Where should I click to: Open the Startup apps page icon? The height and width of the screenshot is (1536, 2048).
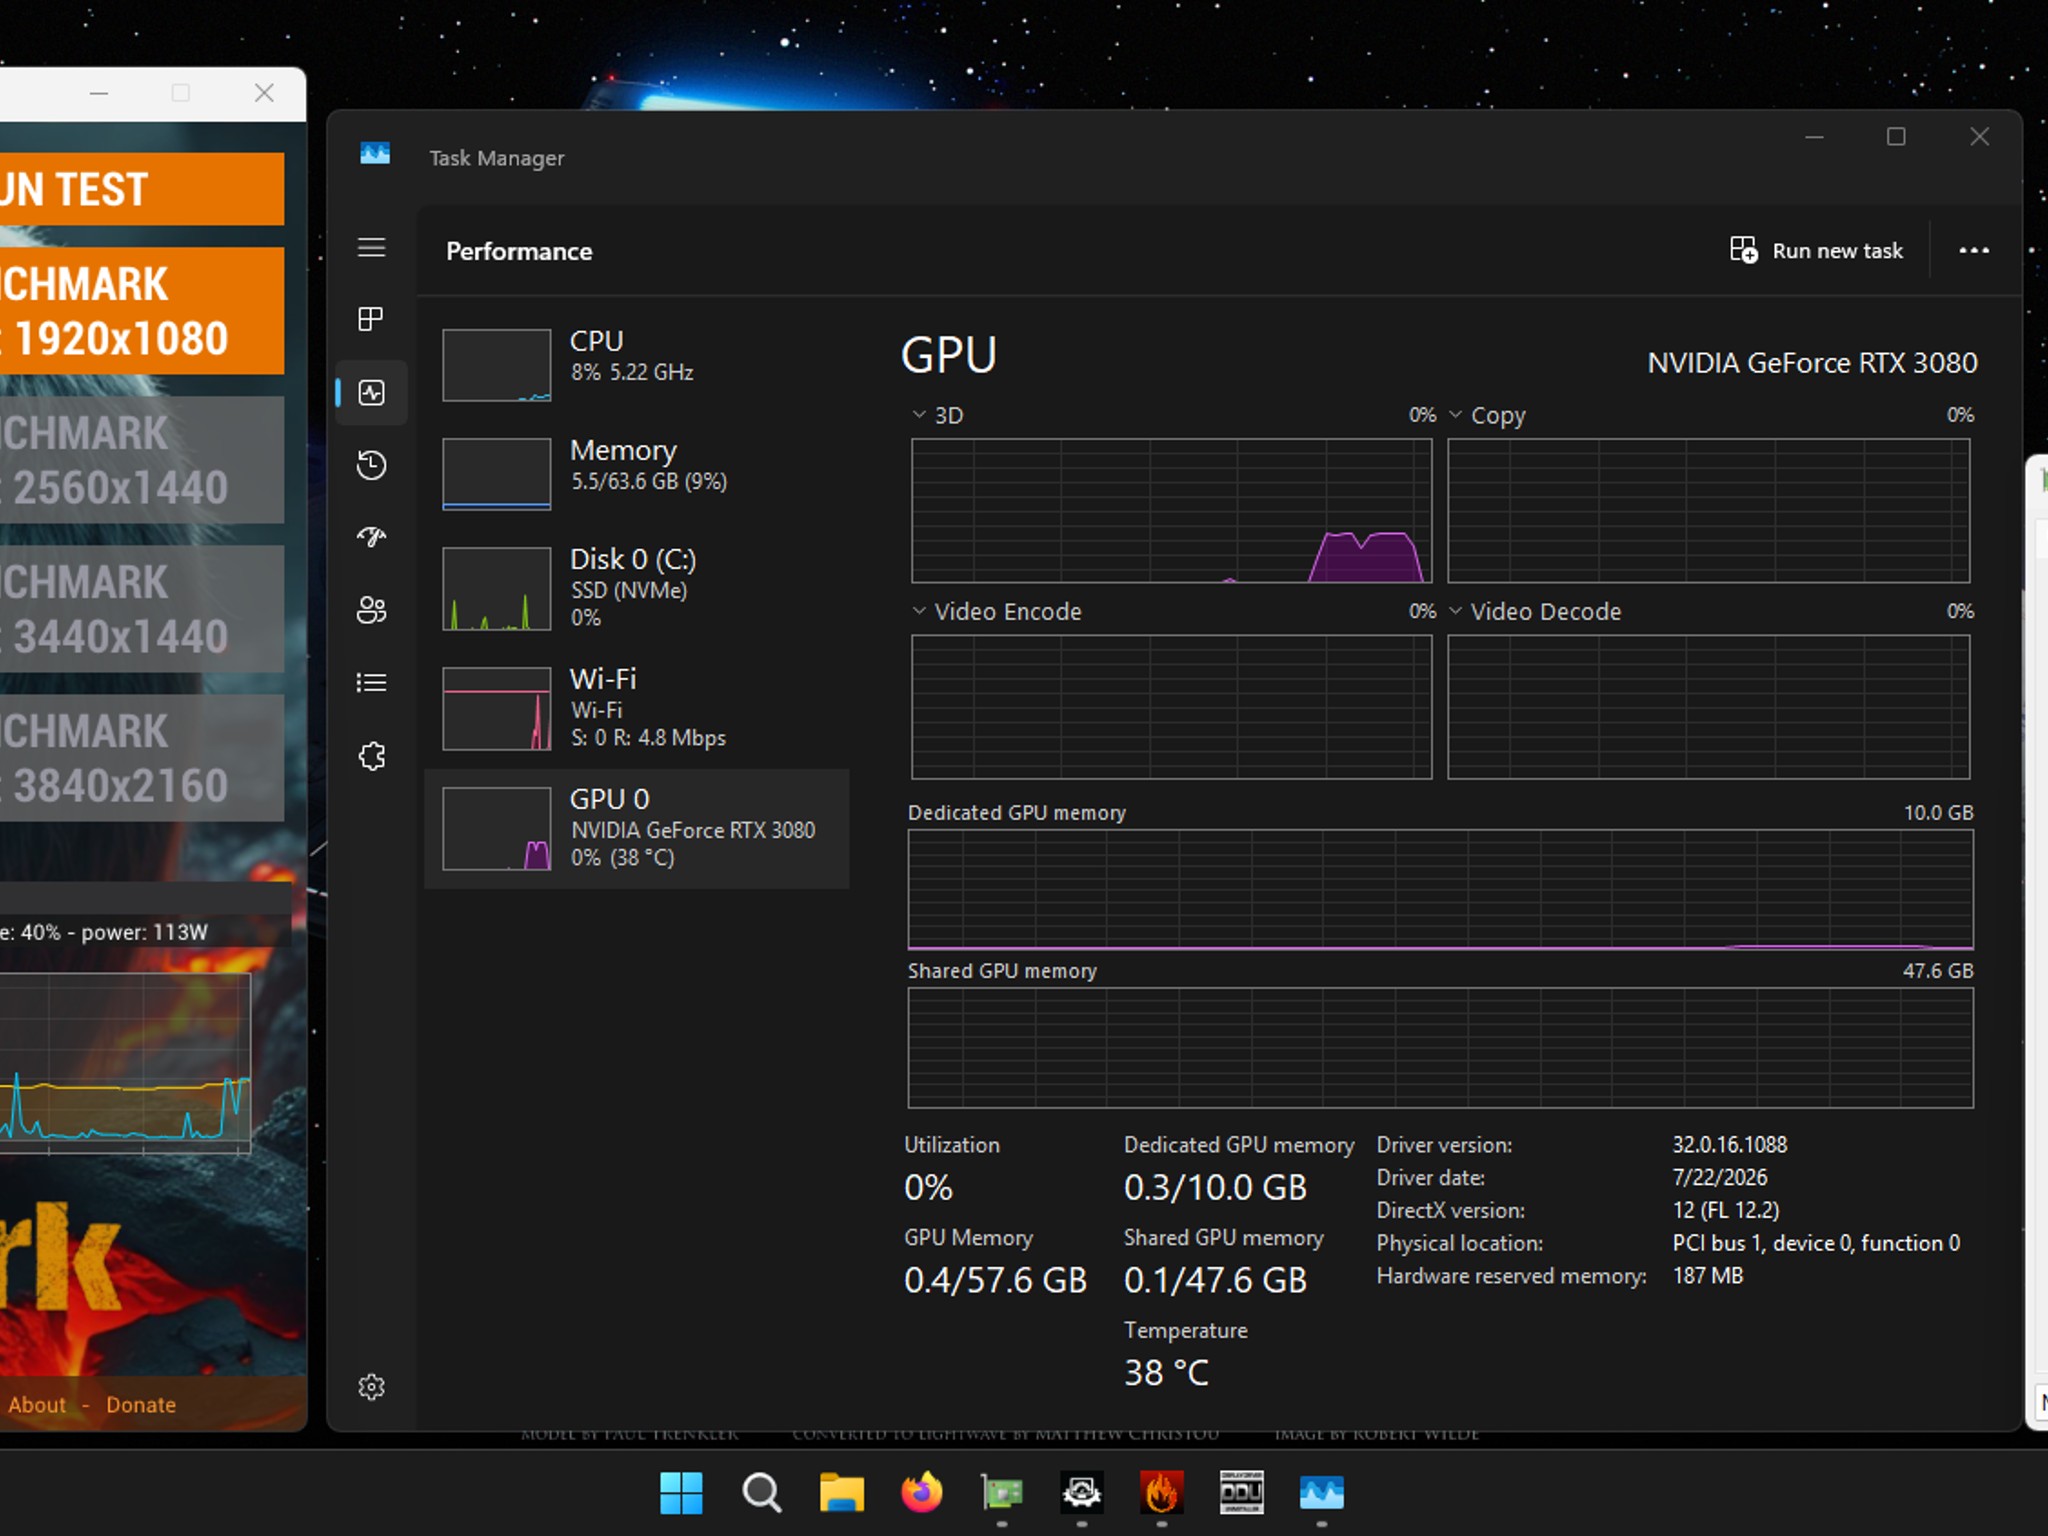(371, 537)
